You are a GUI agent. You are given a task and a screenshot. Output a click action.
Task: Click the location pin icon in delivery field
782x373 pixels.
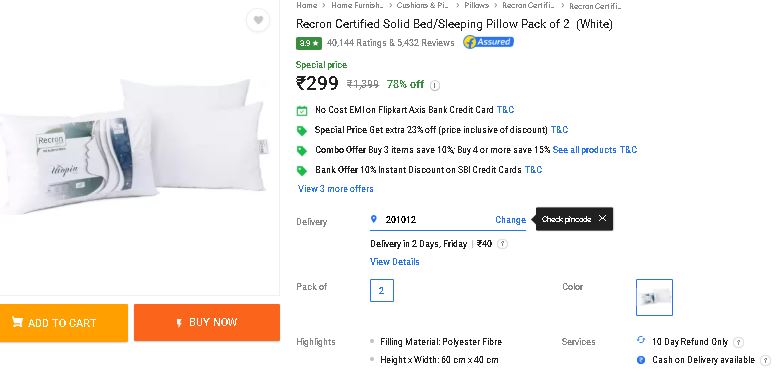374,219
